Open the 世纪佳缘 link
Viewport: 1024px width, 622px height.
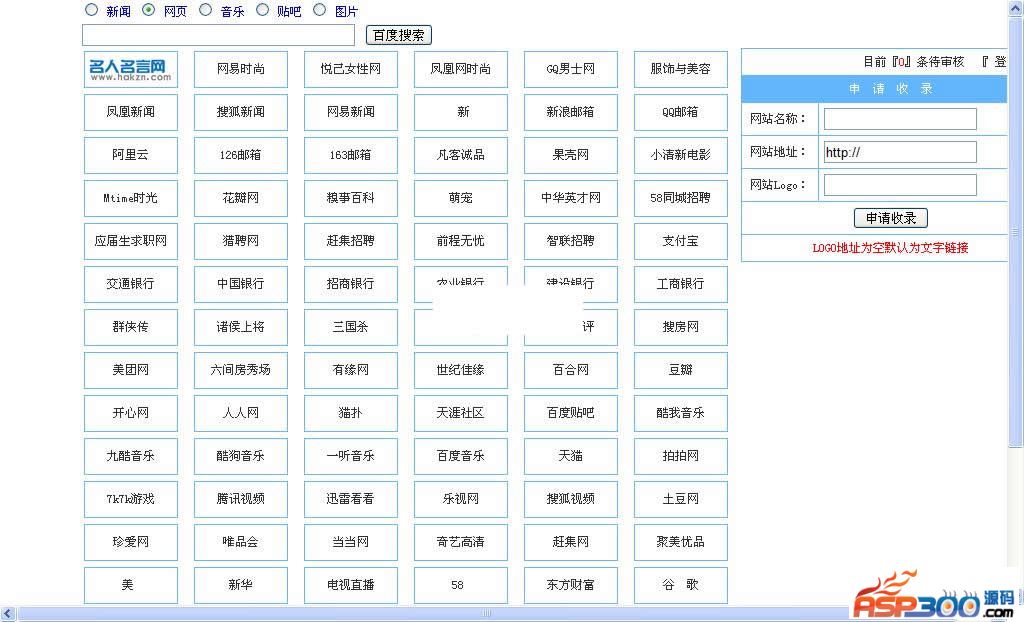coord(460,370)
